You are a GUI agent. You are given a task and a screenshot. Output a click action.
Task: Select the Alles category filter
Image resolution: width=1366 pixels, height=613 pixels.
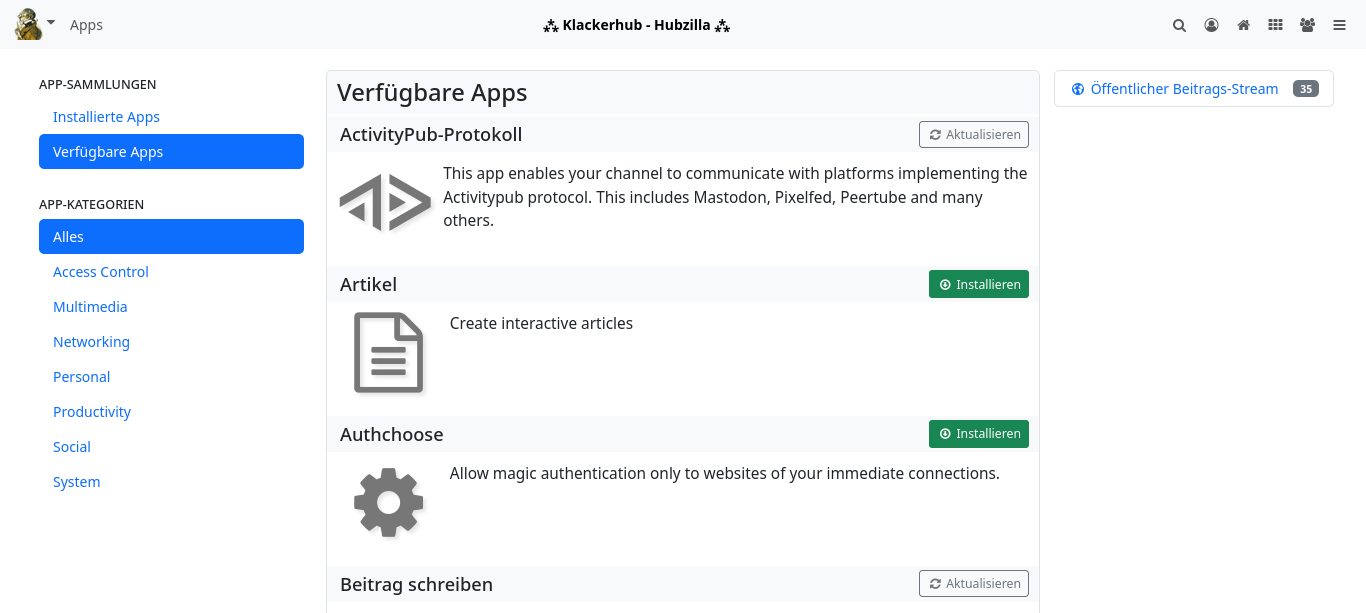pyautogui.click(x=171, y=236)
